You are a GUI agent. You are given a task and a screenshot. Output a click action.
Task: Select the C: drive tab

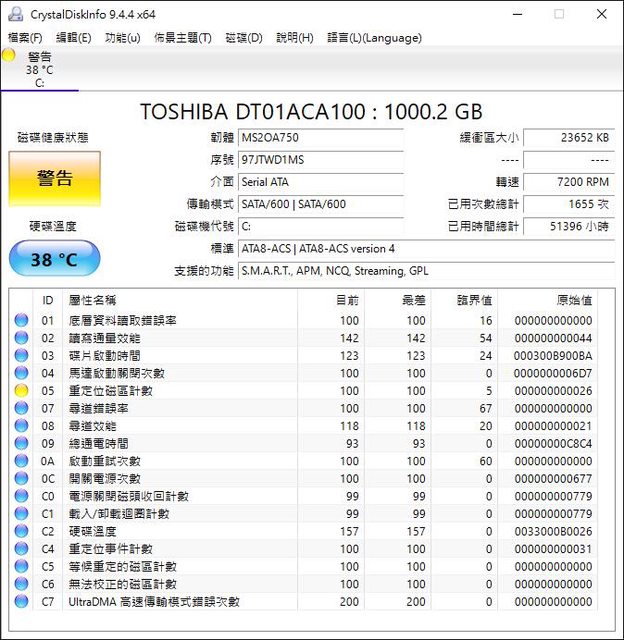coord(40,70)
